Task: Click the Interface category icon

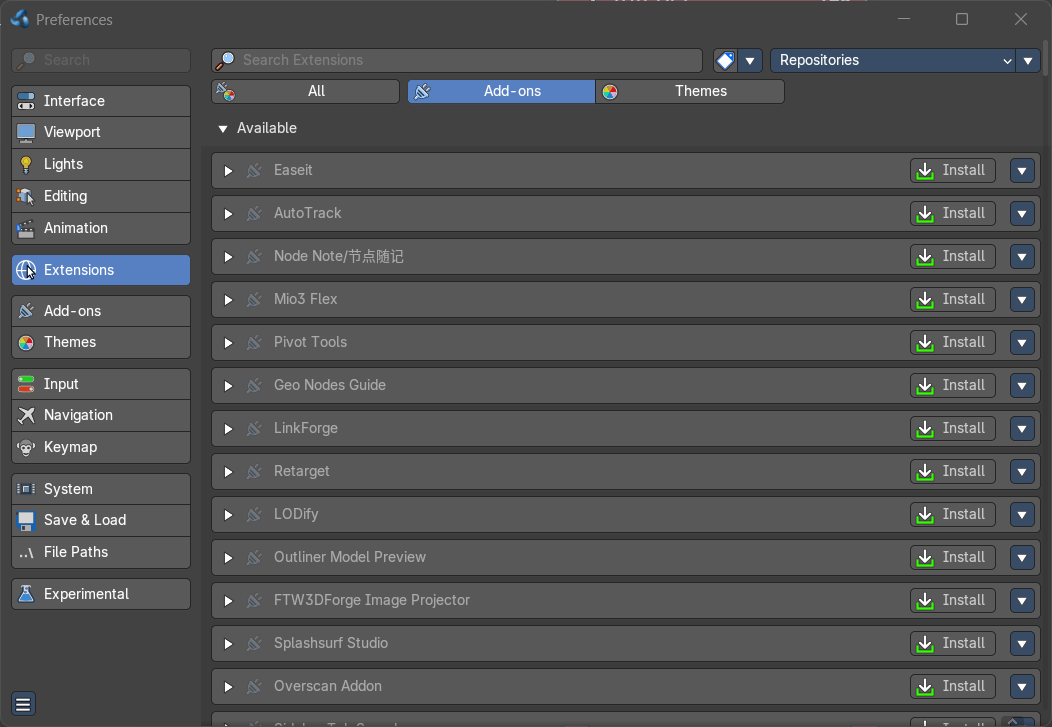Action: [26, 101]
